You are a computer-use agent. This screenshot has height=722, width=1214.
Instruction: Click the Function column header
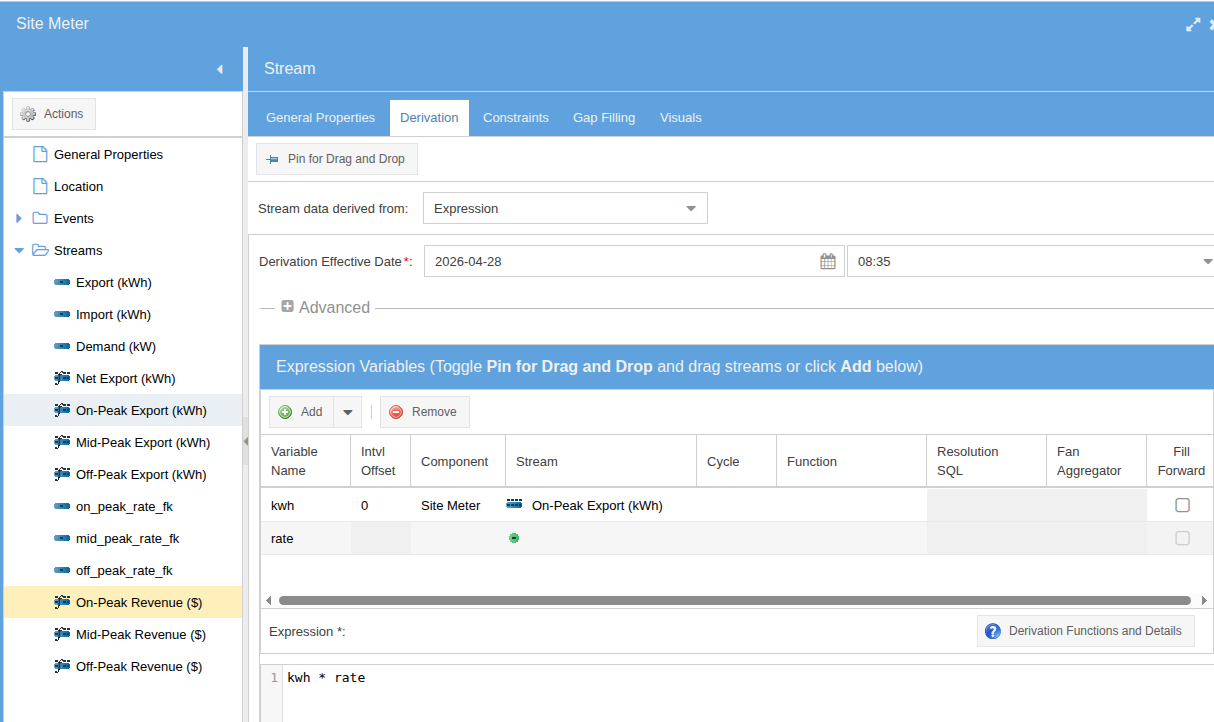coord(851,461)
